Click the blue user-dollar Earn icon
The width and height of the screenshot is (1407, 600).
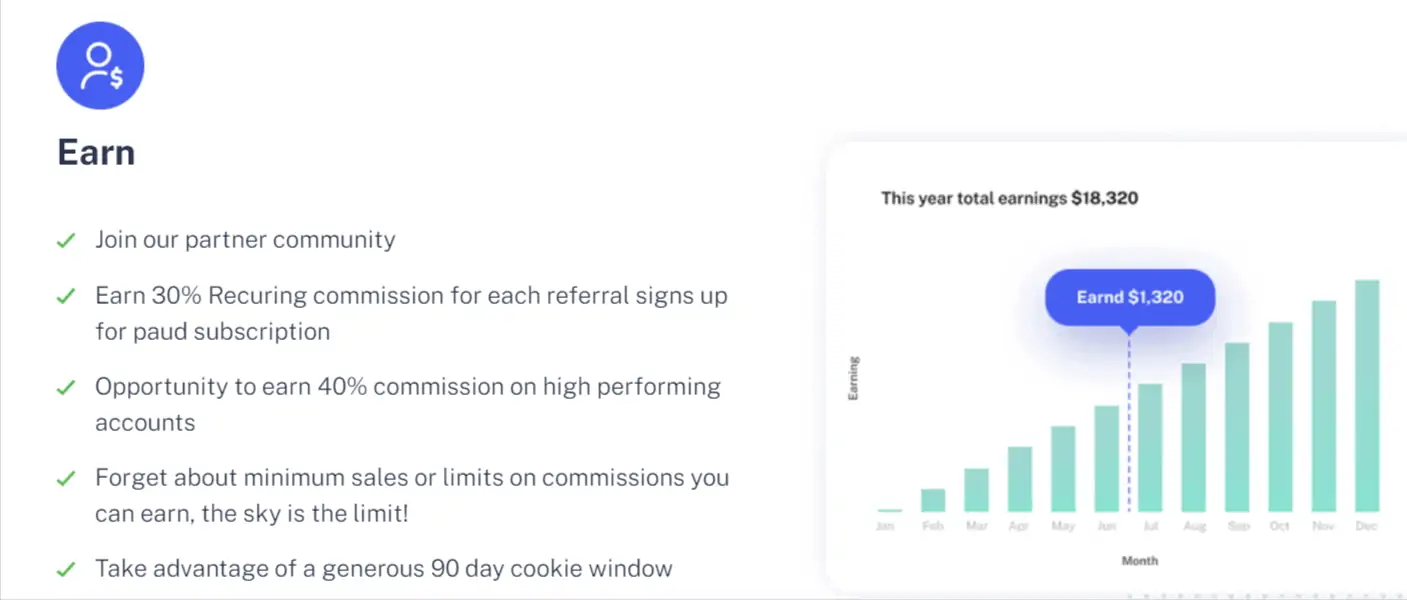click(100, 65)
